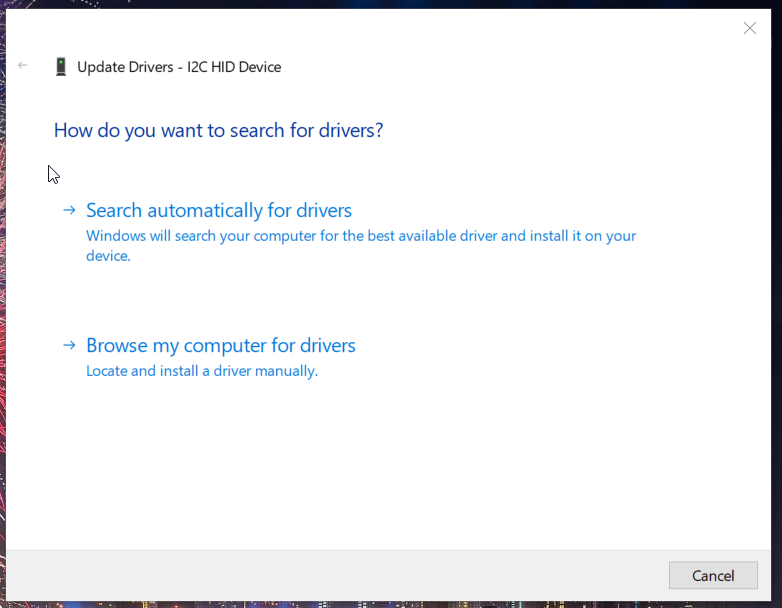The image size is (782, 608).
Task: Click the I2C HID Device icon
Action: [61, 67]
